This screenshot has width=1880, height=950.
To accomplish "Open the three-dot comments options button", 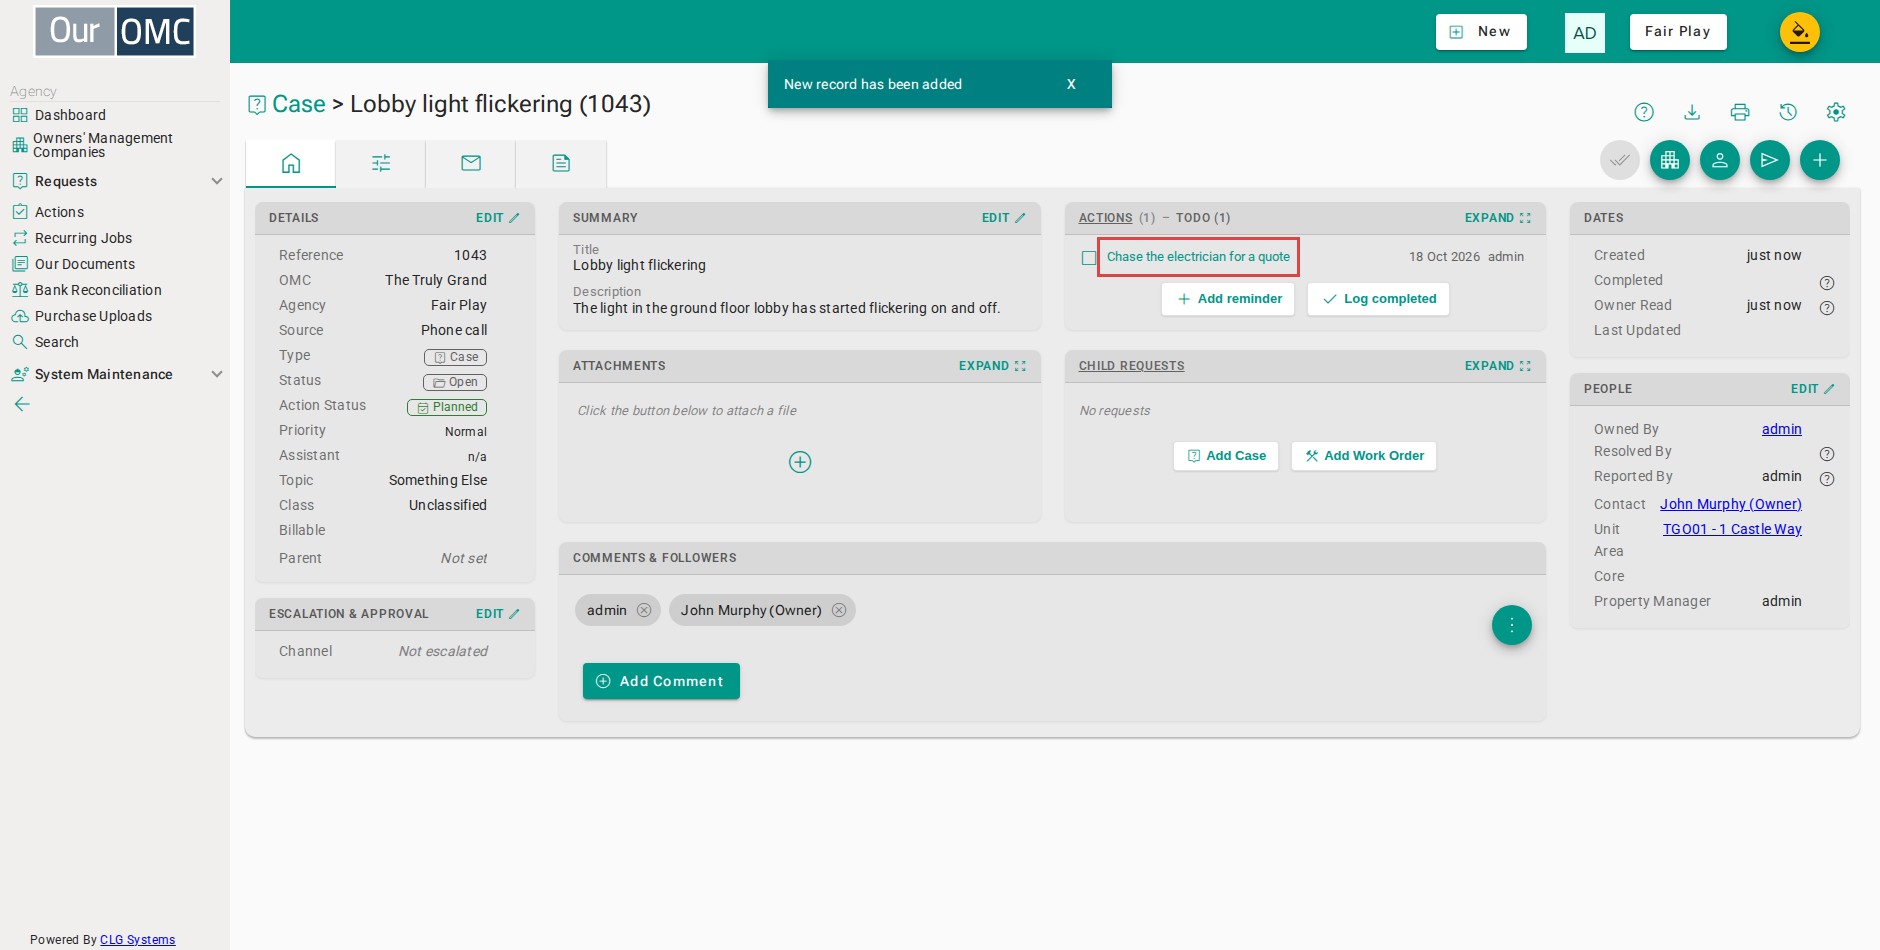I will pos(1512,625).
